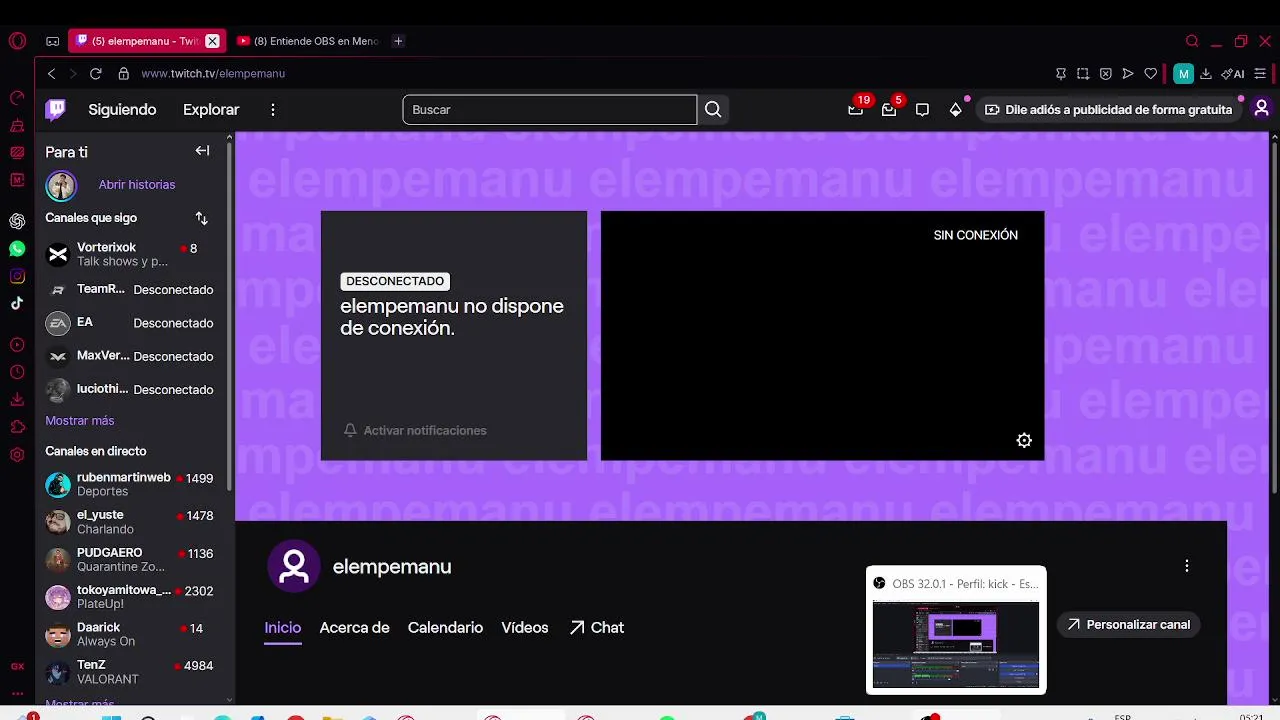1280x720 pixels.
Task: Open channel options three-dot menu
Action: tap(1187, 566)
